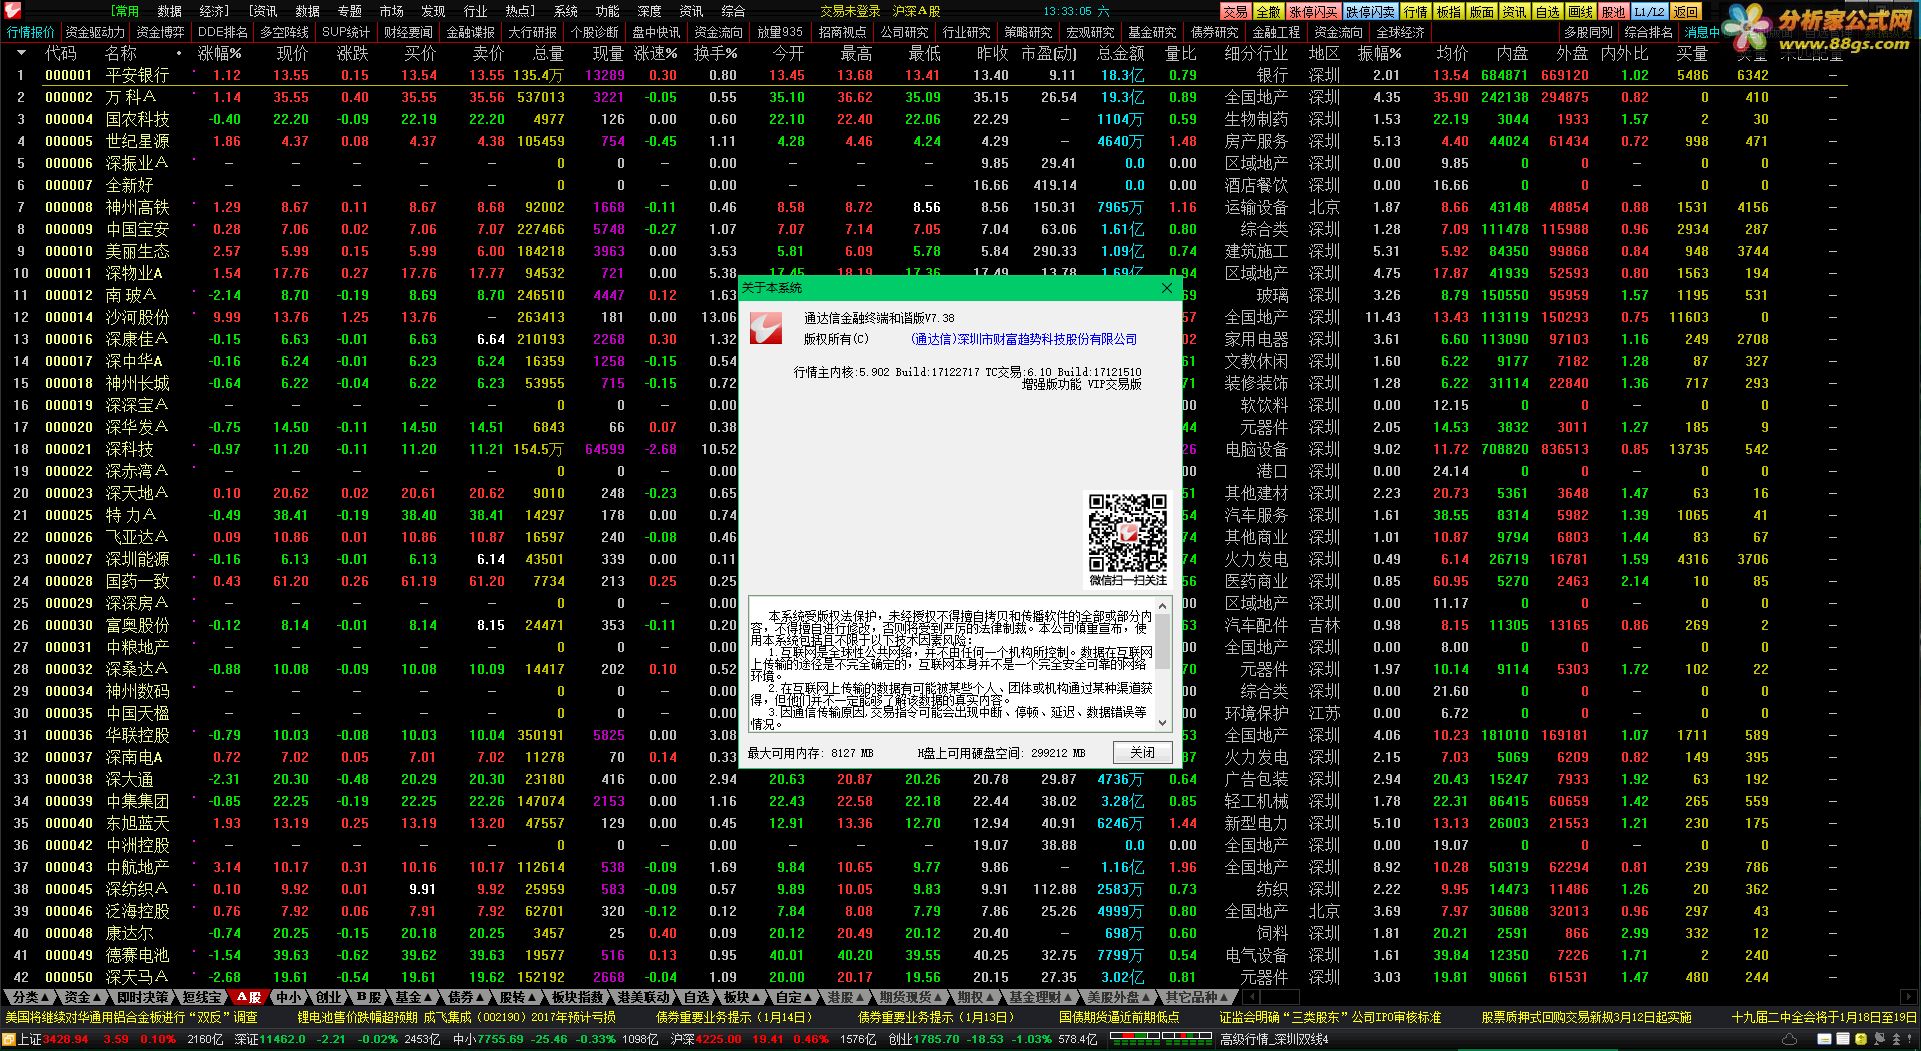The width and height of the screenshot is (1921, 1051).
Task: Open the 通达信 company link in the dialog
Action: (1024, 339)
